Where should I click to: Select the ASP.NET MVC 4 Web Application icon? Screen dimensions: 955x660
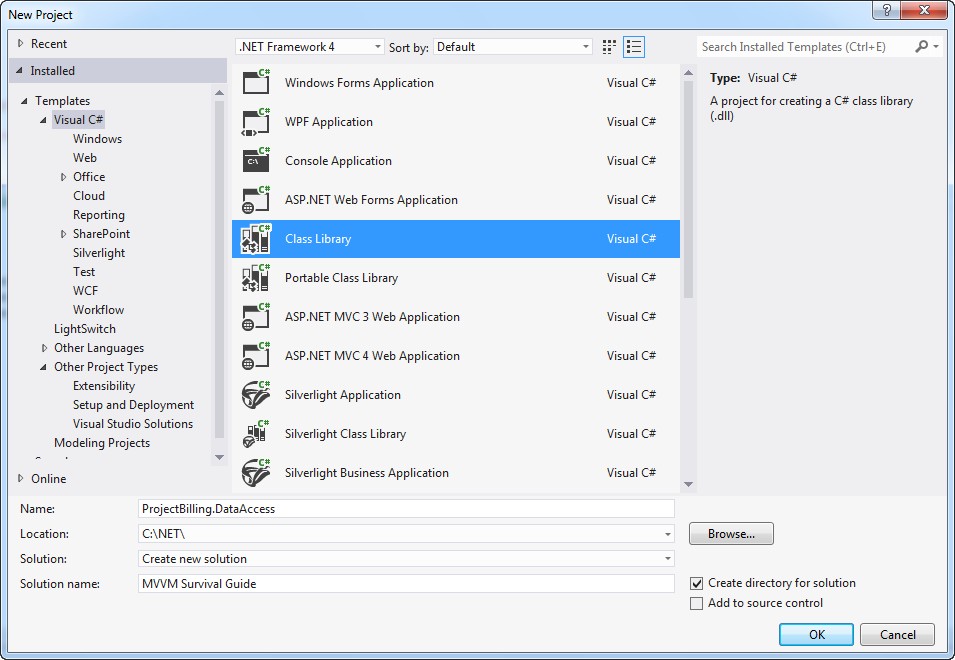click(x=256, y=355)
